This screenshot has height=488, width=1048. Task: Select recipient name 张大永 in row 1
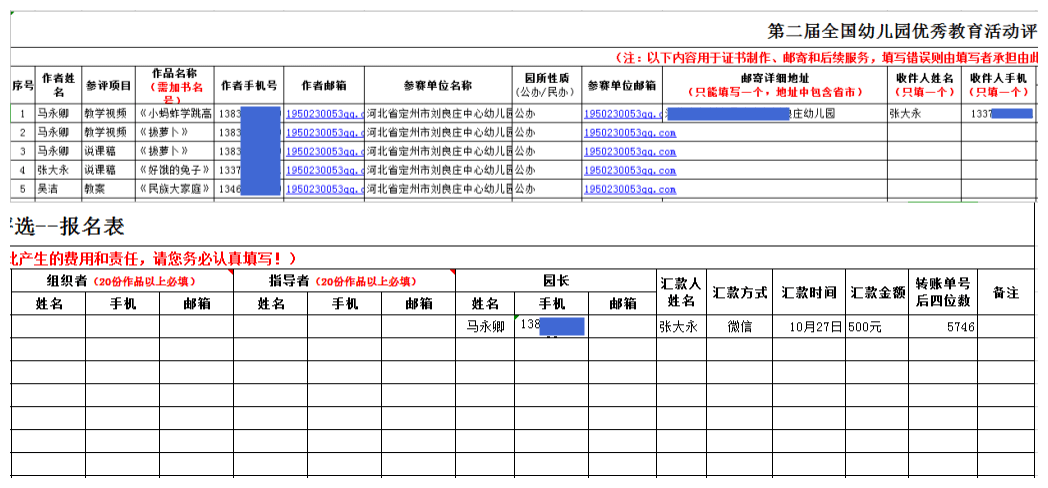coord(924,114)
